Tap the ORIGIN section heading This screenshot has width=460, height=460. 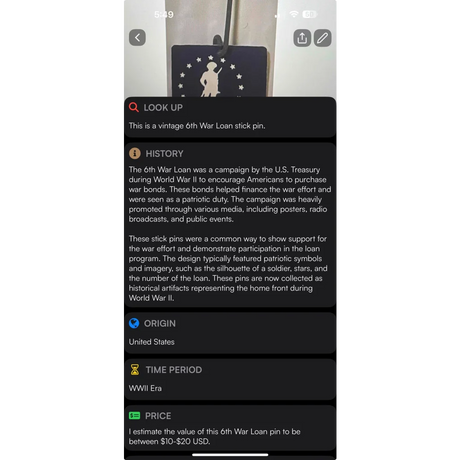tap(160, 324)
